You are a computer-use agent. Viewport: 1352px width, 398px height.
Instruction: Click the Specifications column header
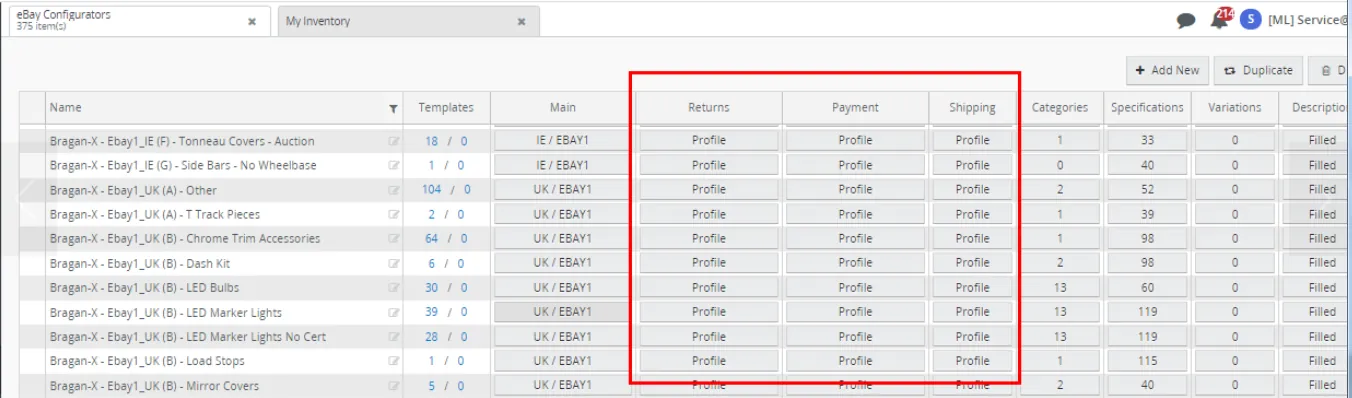(1147, 107)
